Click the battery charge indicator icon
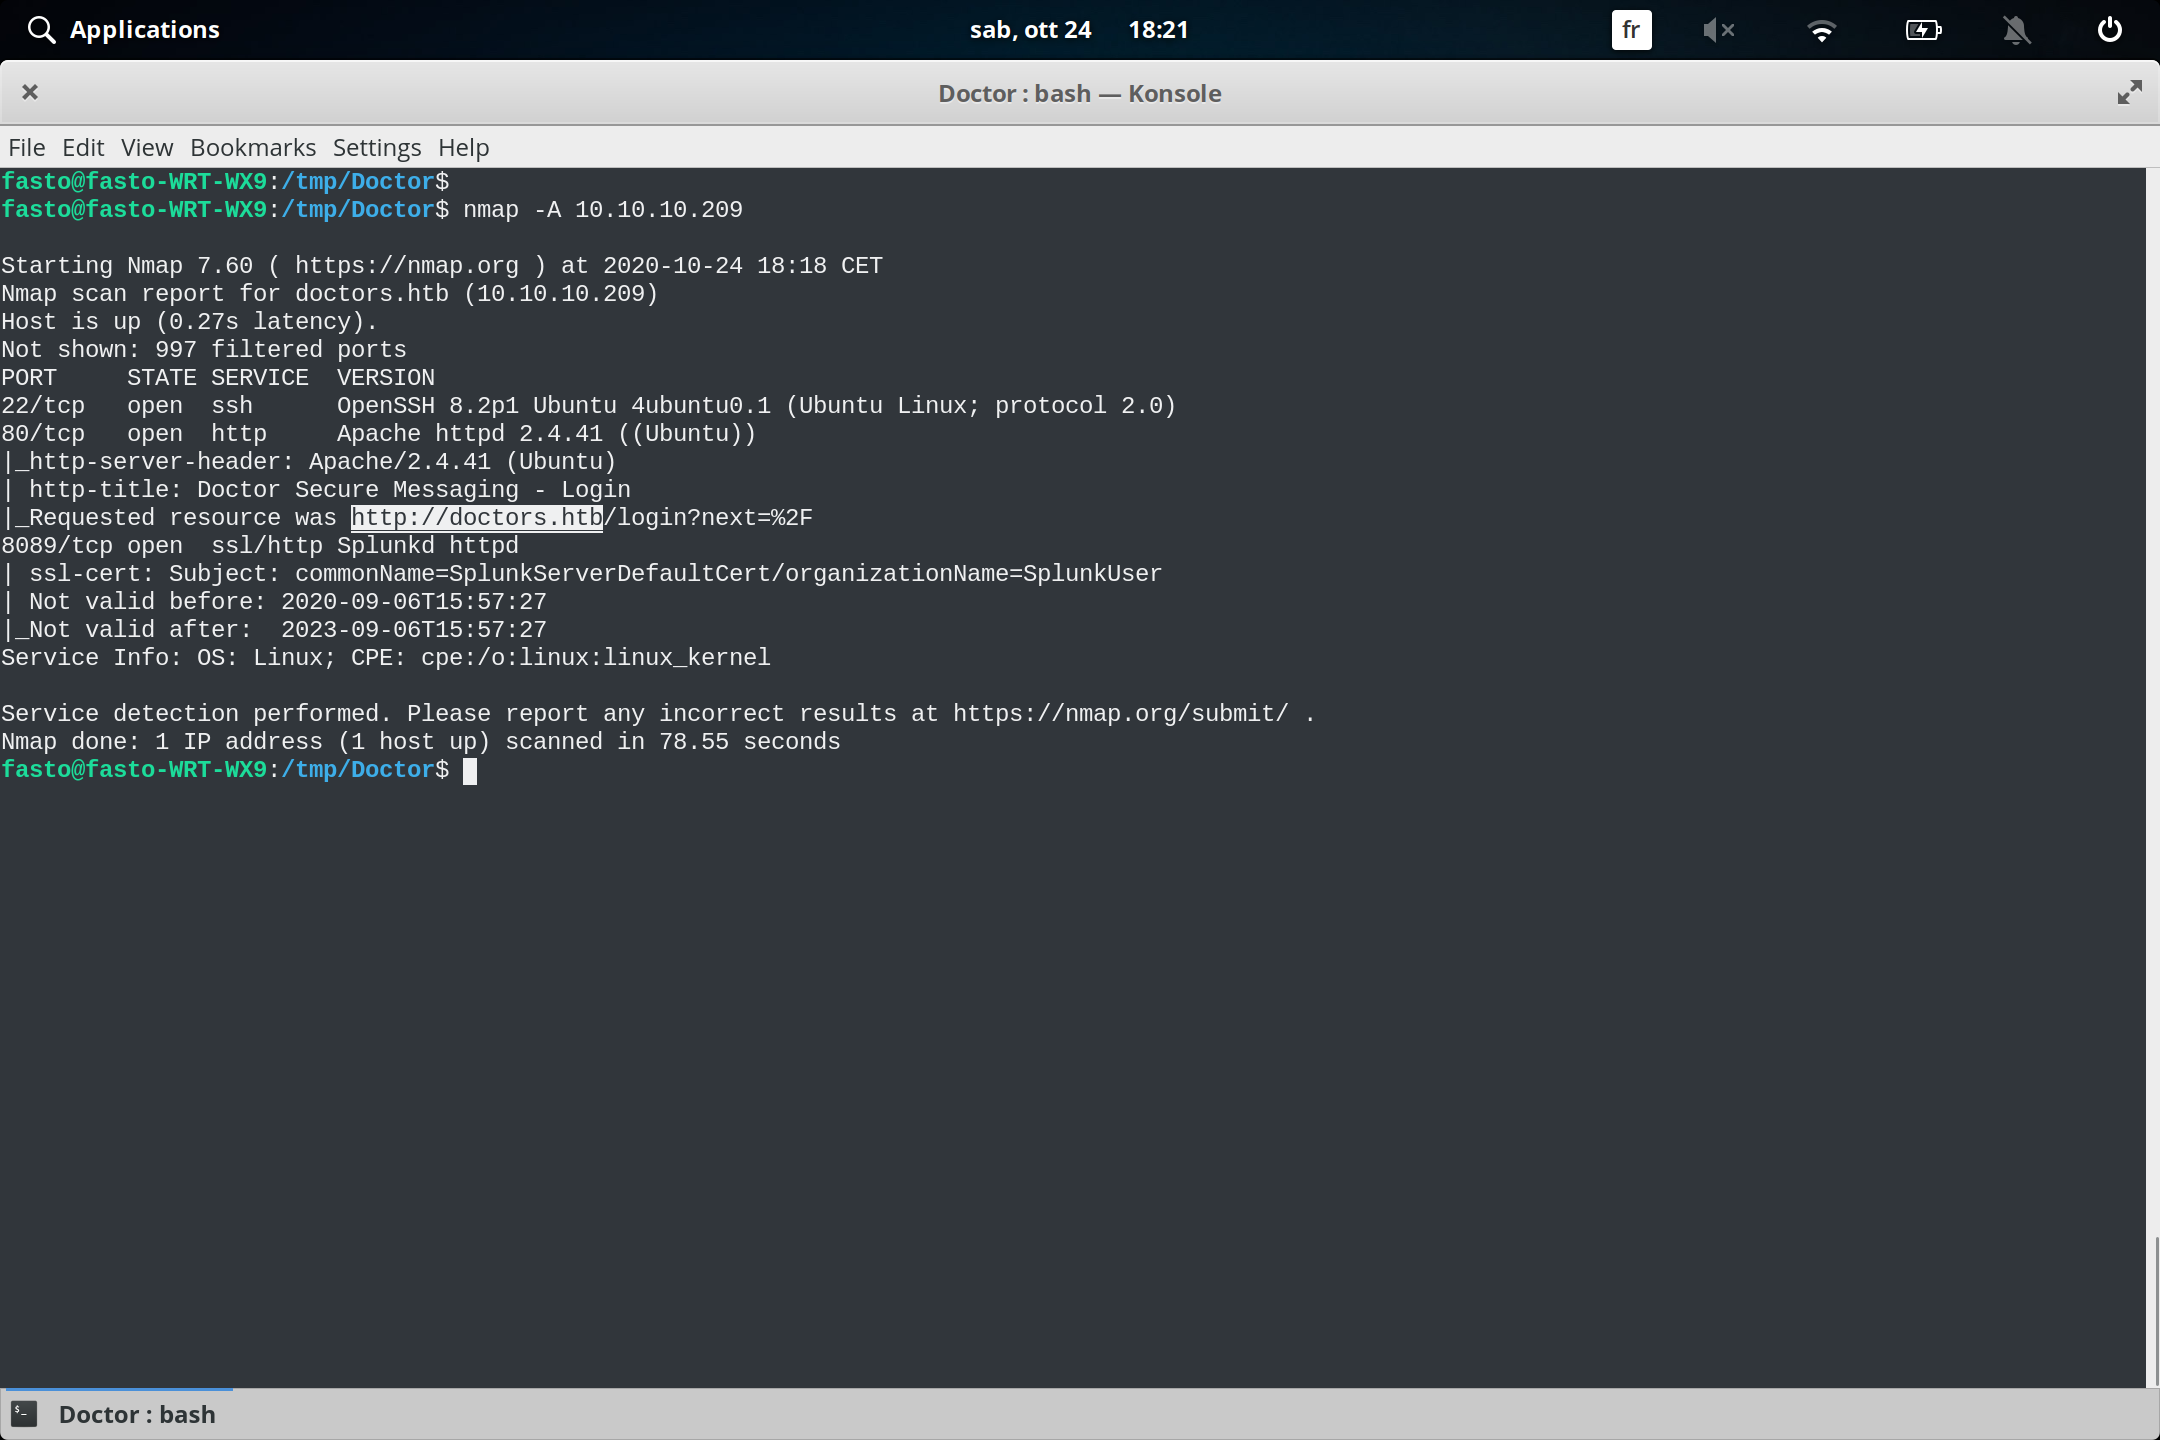2160x1440 pixels. [x=1923, y=30]
